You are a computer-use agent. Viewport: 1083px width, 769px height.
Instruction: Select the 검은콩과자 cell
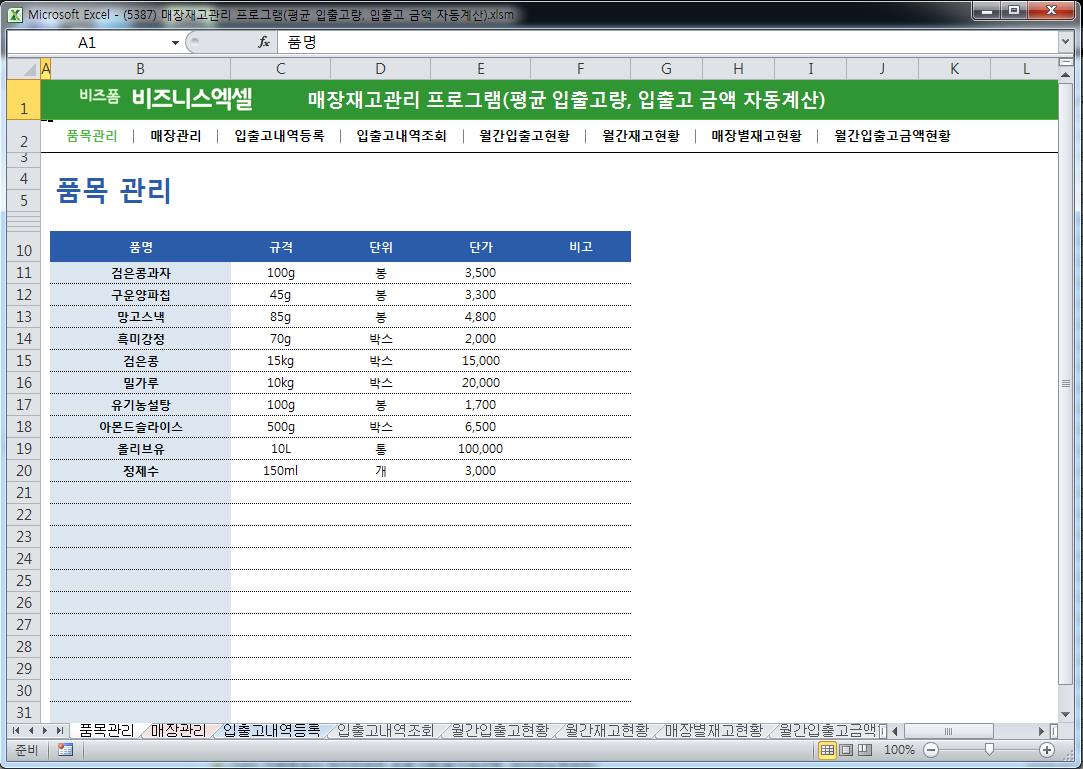tap(140, 273)
